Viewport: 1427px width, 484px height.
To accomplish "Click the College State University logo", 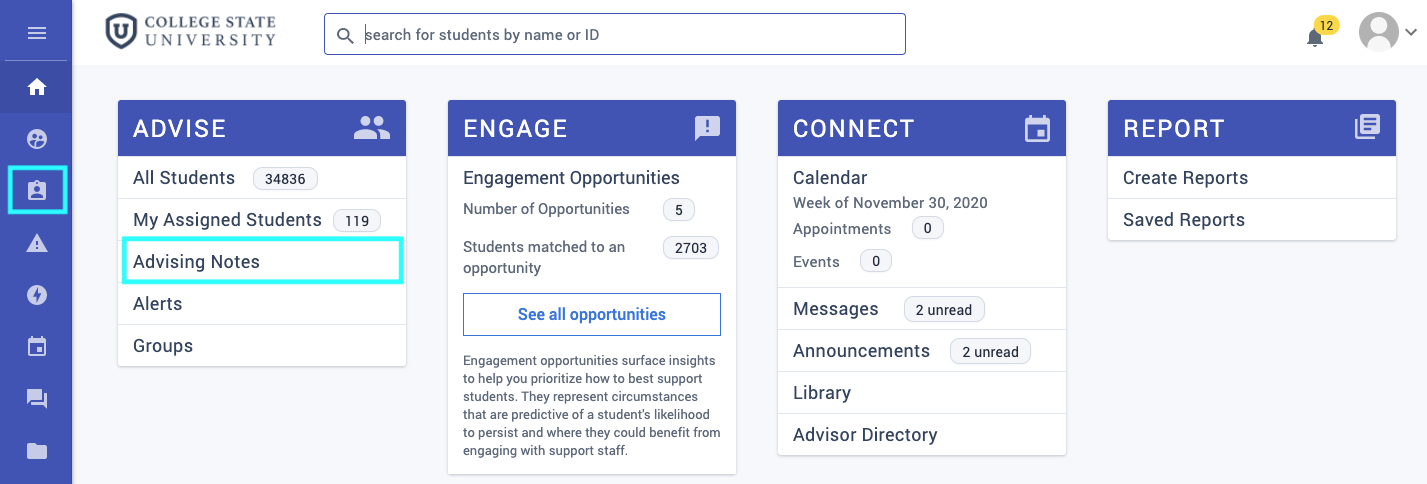I will [190, 32].
